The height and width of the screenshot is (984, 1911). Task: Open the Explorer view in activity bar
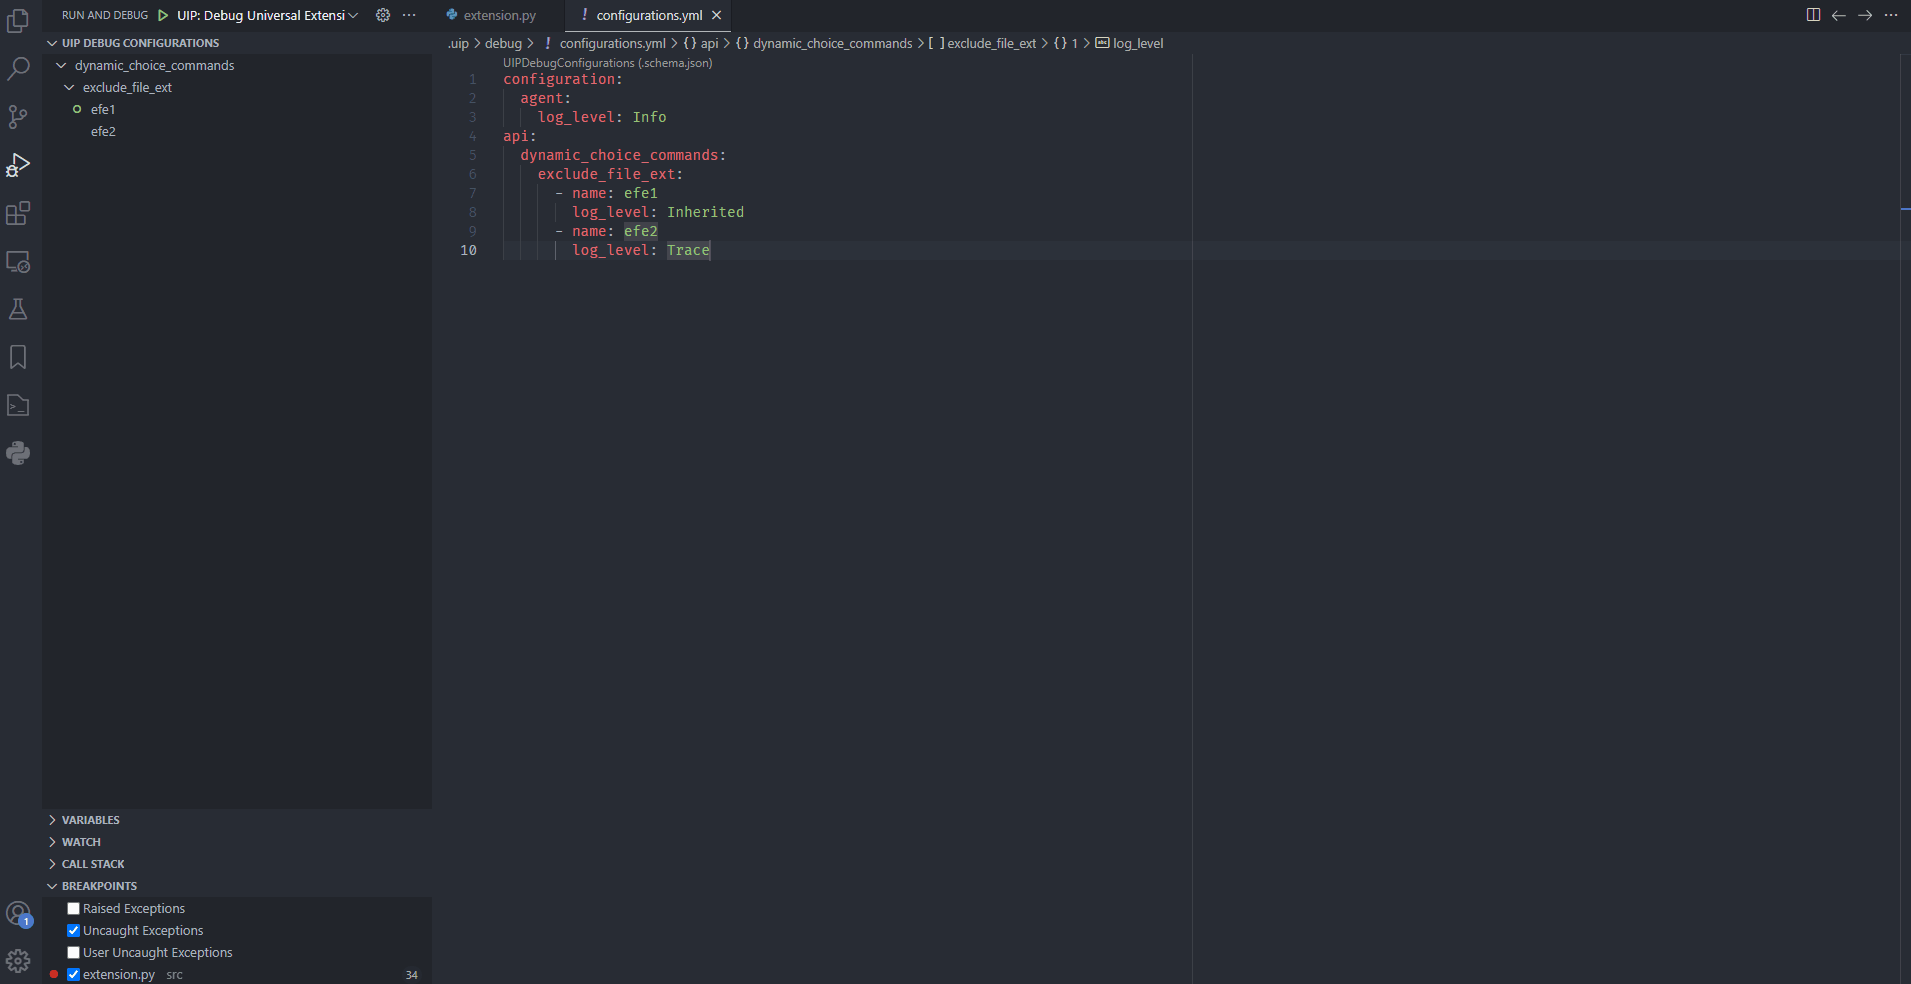point(18,20)
